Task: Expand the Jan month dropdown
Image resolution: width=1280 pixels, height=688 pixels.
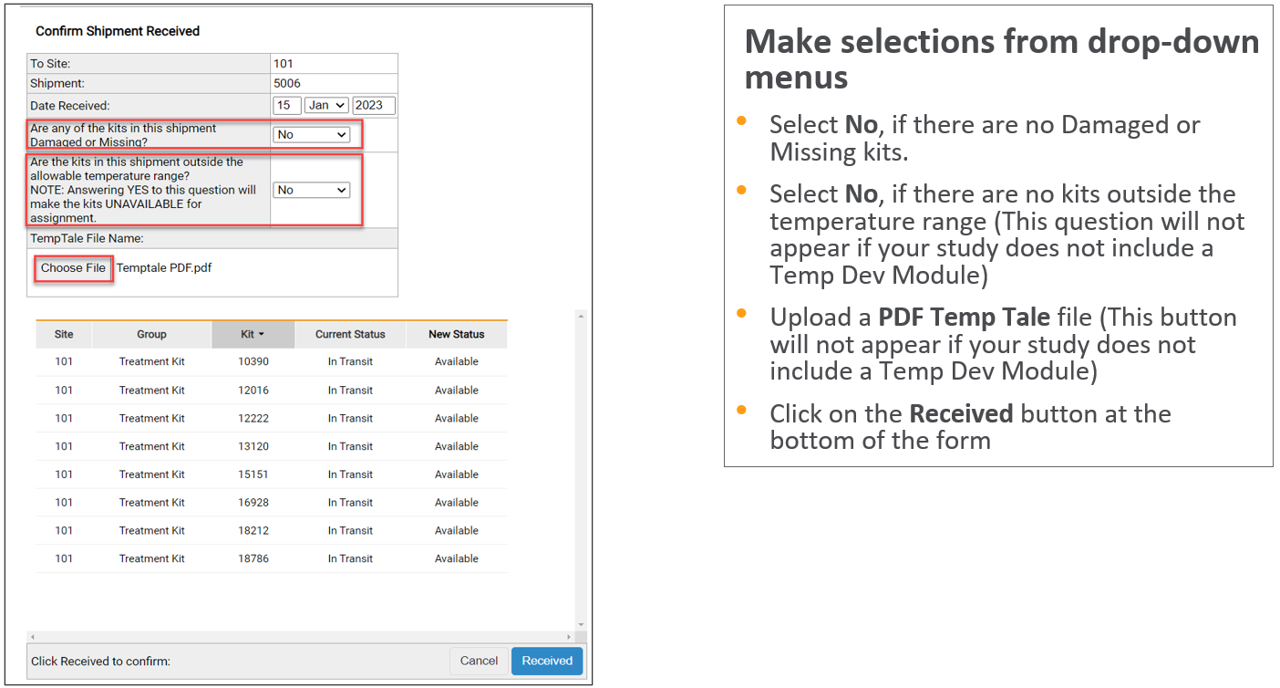Action: [x=327, y=105]
